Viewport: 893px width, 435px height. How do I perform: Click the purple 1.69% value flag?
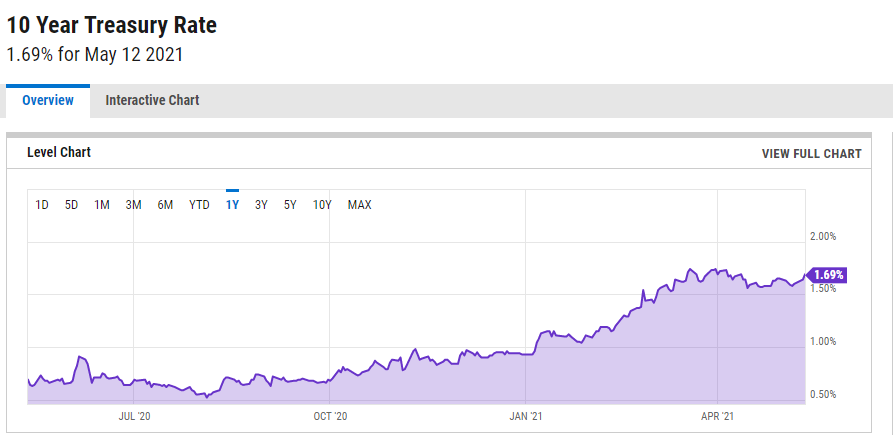[x=828, y=275]
